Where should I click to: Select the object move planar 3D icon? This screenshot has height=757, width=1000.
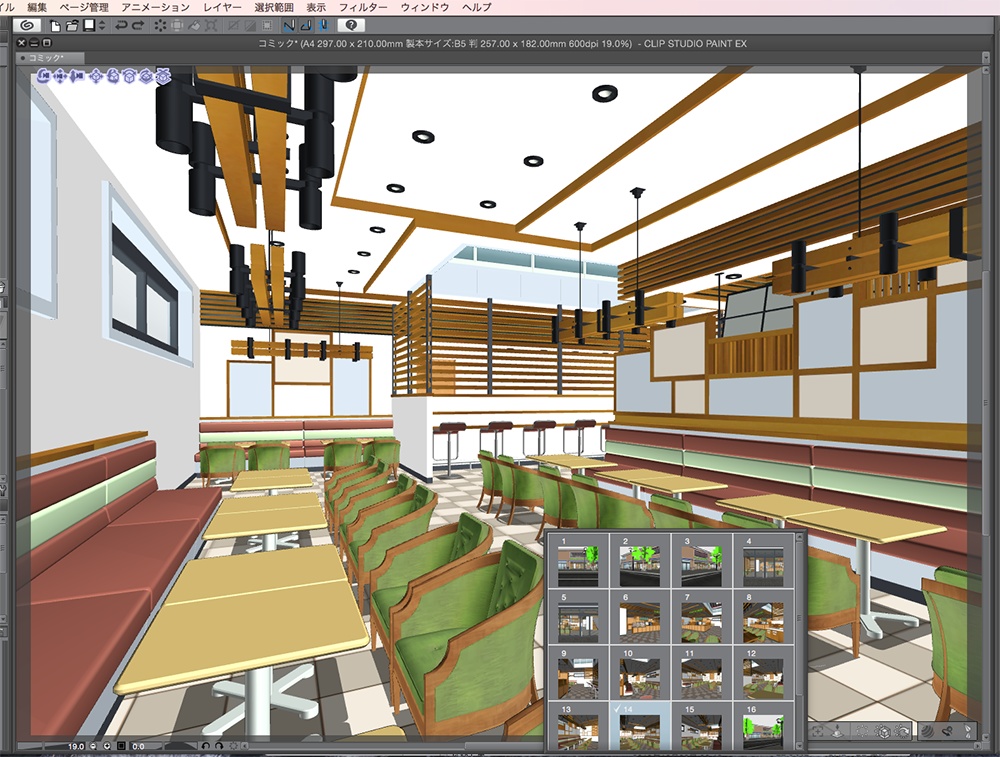click(96, 77)
